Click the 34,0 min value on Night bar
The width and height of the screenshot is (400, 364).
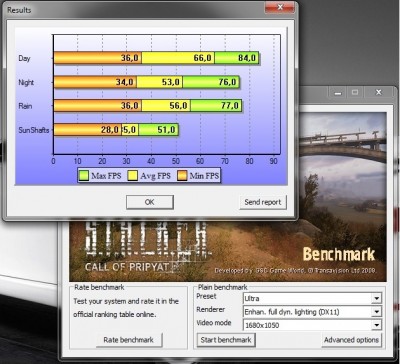pyautogui.click(x=125, y=82)
